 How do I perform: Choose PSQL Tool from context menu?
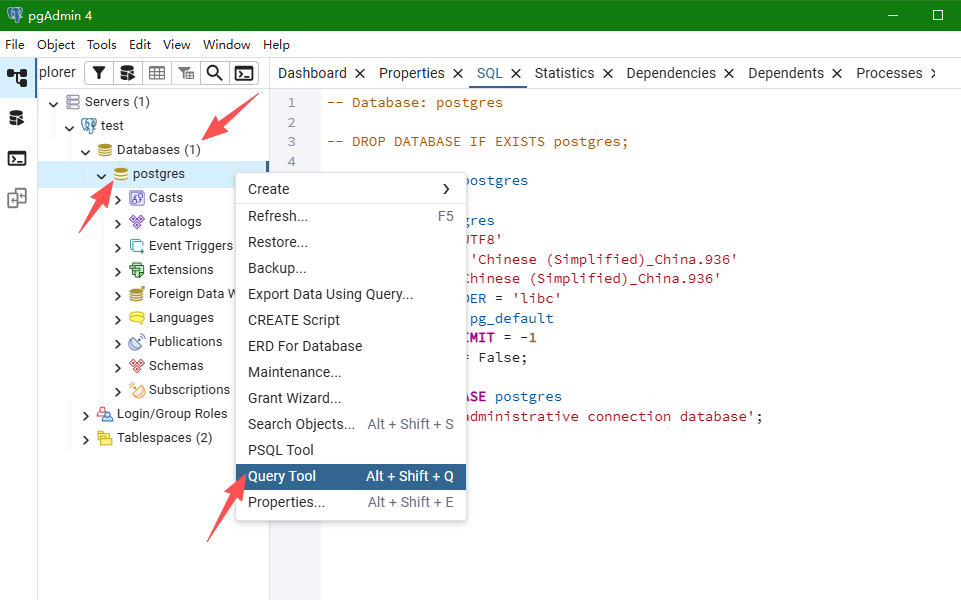(x=351, y=450)
